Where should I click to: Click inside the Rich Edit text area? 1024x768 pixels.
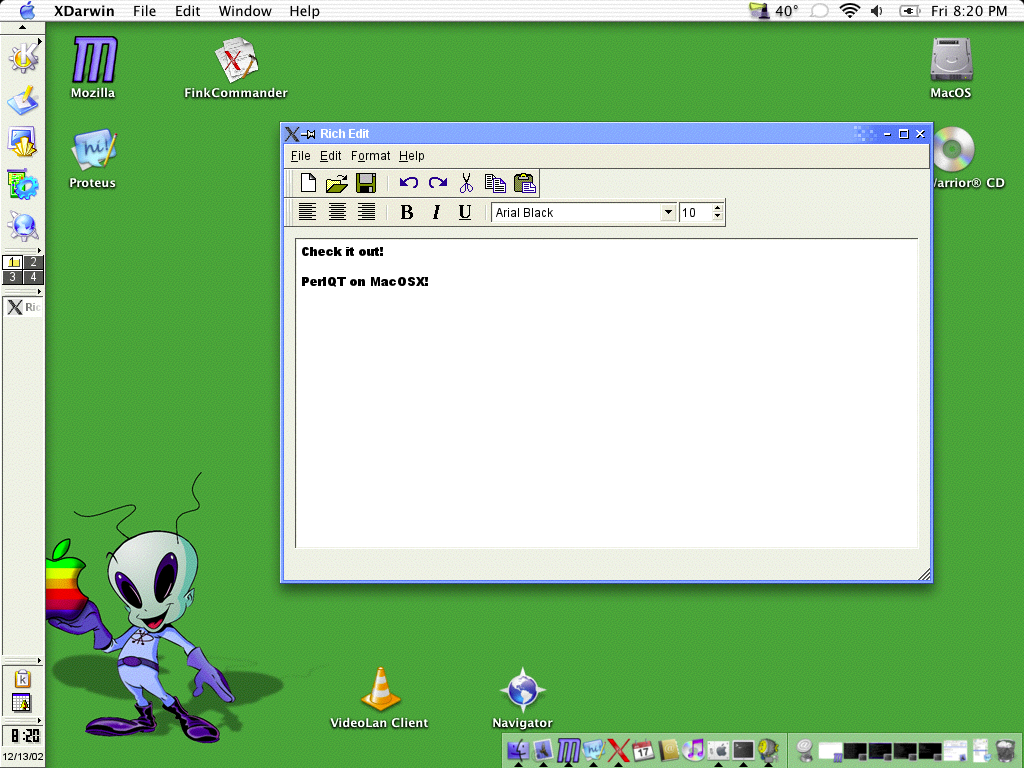607,393
